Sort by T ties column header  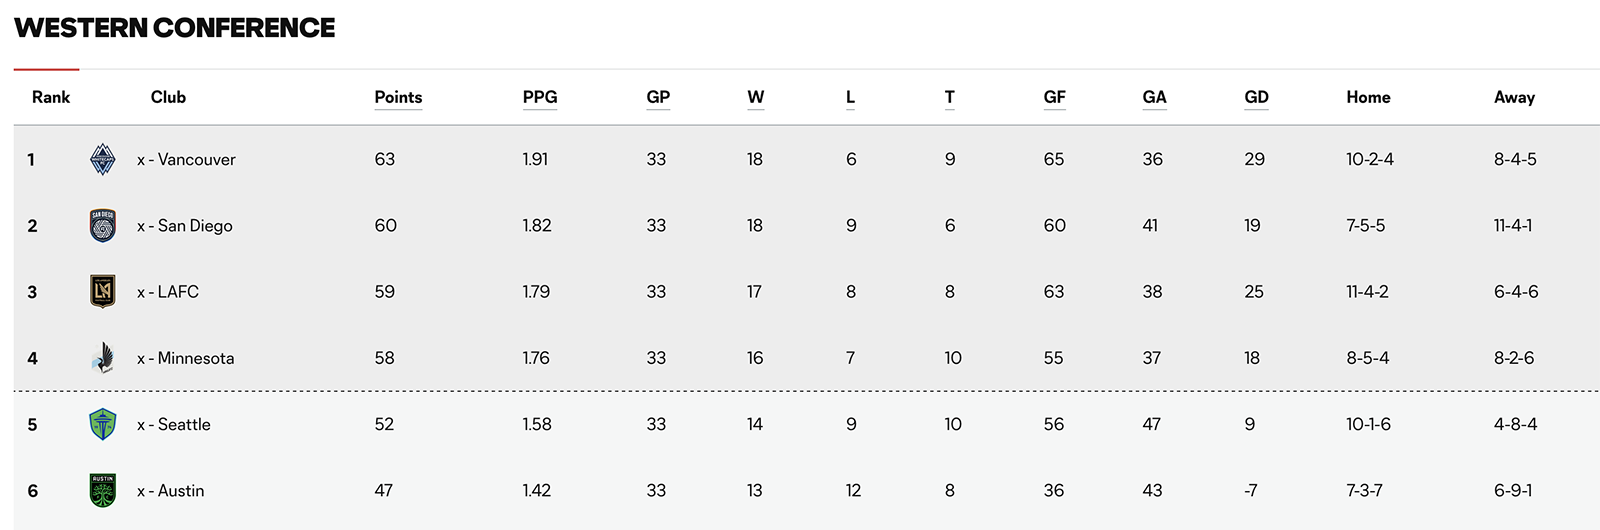[x=949, y=97]
